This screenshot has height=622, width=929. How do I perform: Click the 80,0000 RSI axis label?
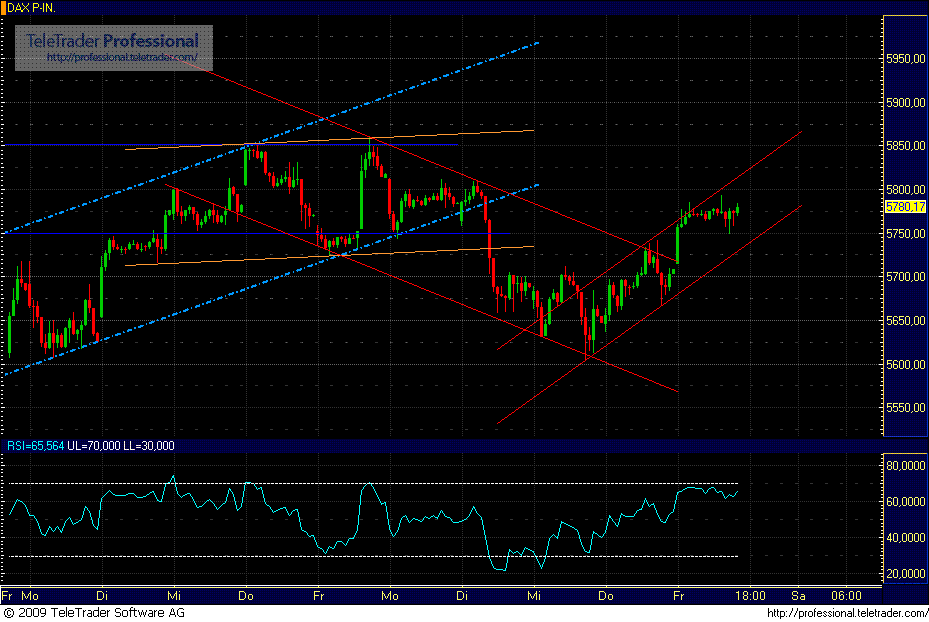[905, 466]
